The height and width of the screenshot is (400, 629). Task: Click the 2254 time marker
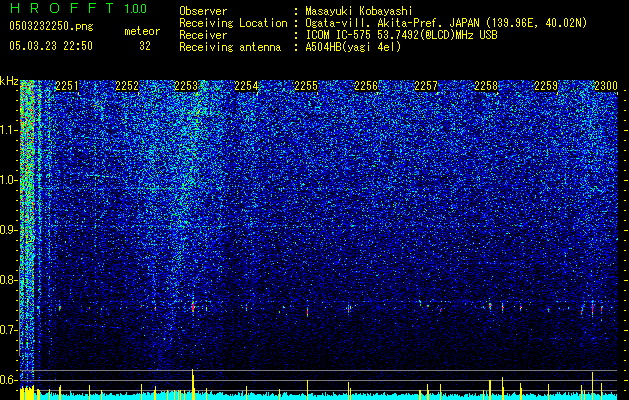246,86
